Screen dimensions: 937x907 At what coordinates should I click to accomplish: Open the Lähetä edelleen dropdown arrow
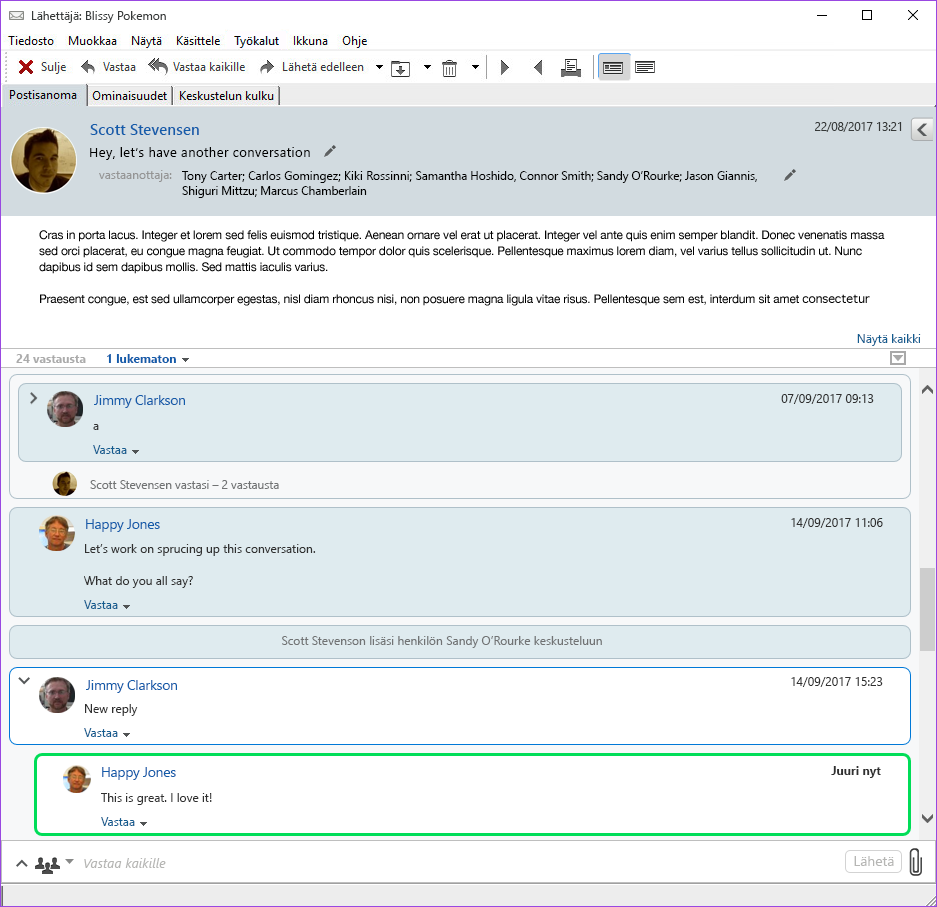pyautogui.click(x=379, y=67)
